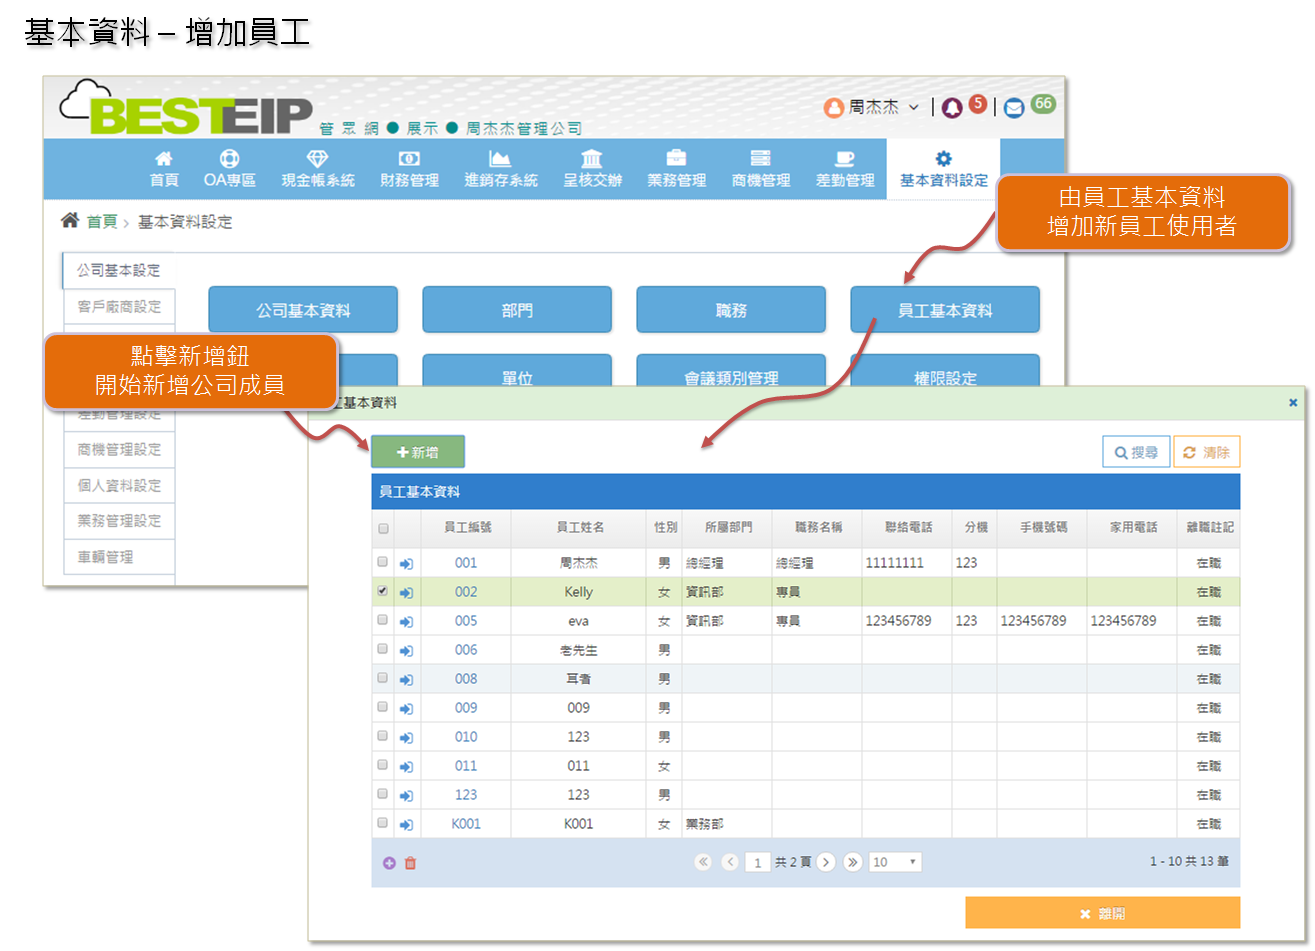Open the mail envelope icon

pyautogui.click(x=1014, y=108)
